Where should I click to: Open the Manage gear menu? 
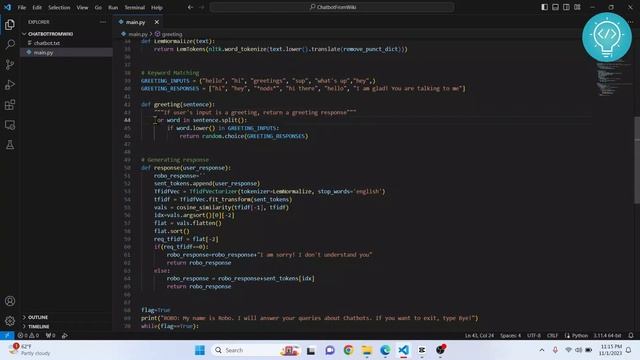10,321
